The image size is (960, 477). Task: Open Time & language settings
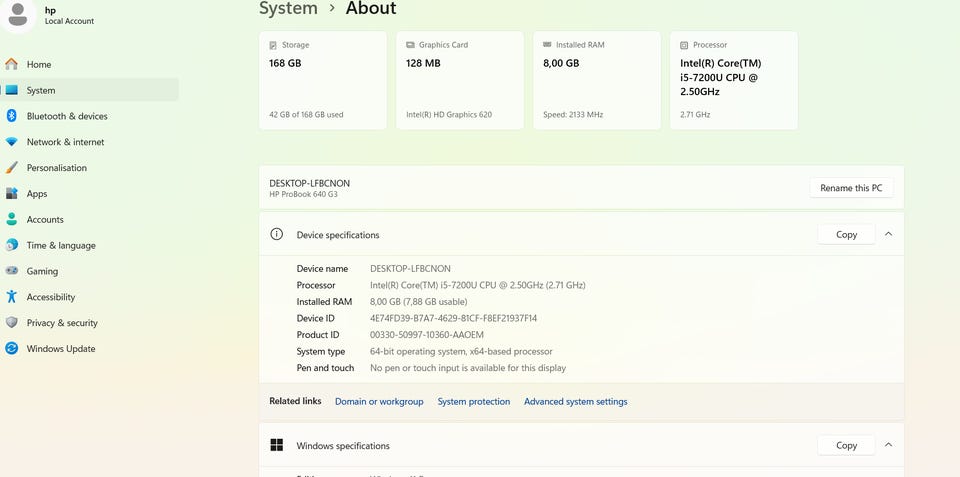click(61, 246)
